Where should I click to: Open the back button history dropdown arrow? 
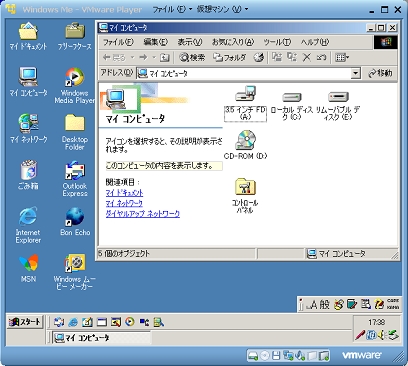coord(132,58)
